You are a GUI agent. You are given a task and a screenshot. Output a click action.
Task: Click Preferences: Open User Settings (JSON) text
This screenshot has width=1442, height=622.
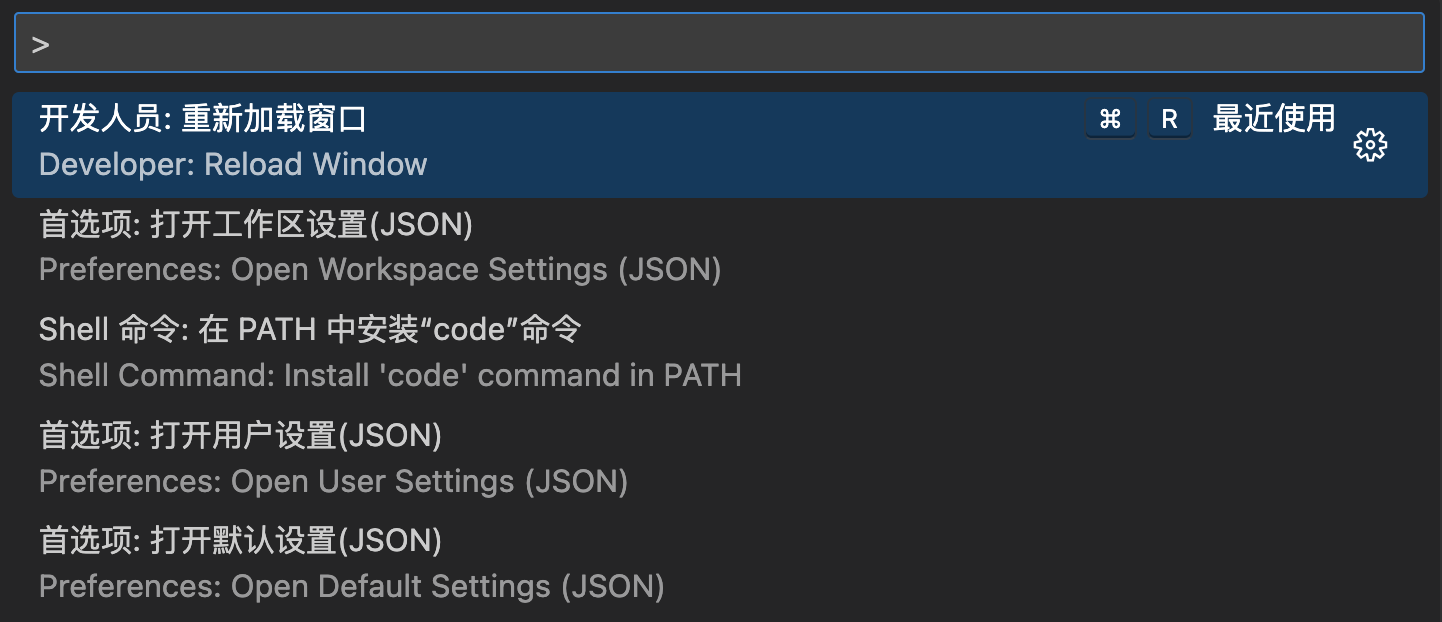tap(333, 481)
